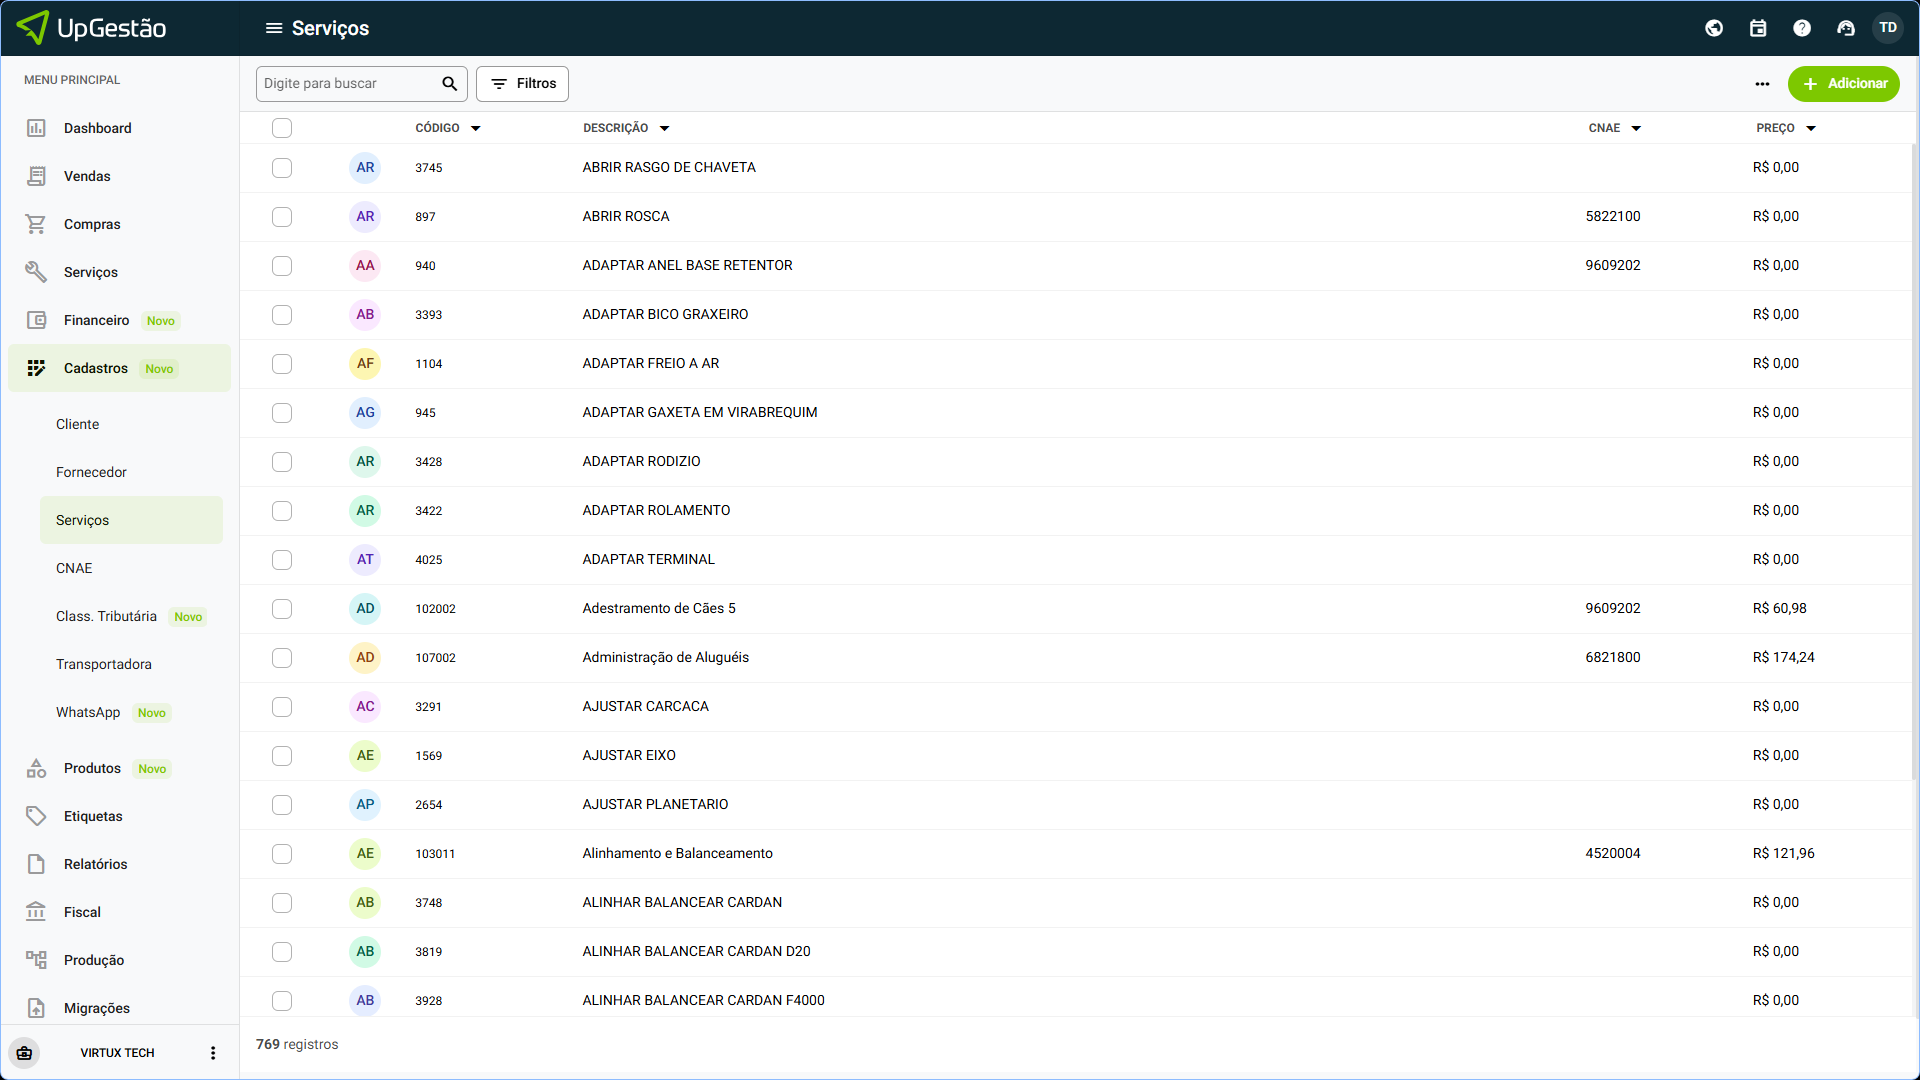Open VIRTUX TECH vertical dots menu
Viewport: 1920px width, 1080px height.
click(x=212, y=1053)
